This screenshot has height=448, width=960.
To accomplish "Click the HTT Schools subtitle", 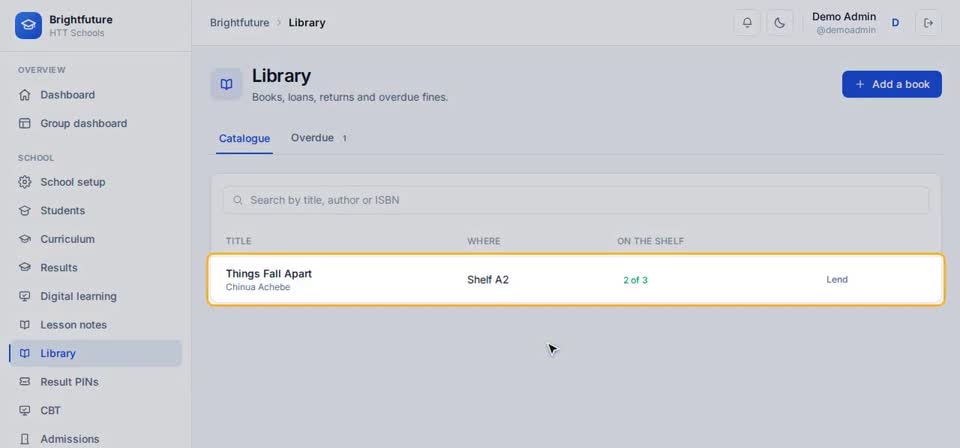I will point(77,33).
